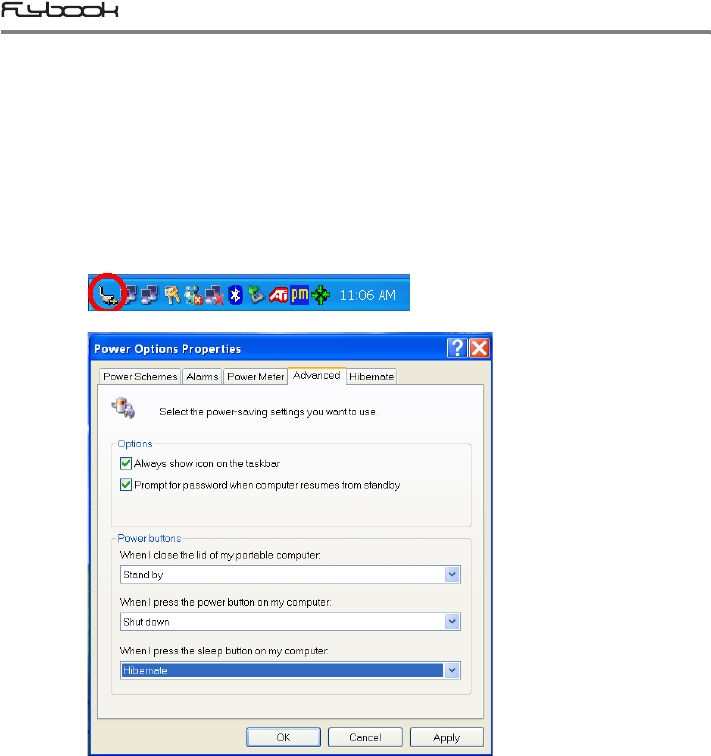The height and width of the screenshot is (756, 711).
Task: Open the ATI tray icon
Action: [x=279, y=295]
